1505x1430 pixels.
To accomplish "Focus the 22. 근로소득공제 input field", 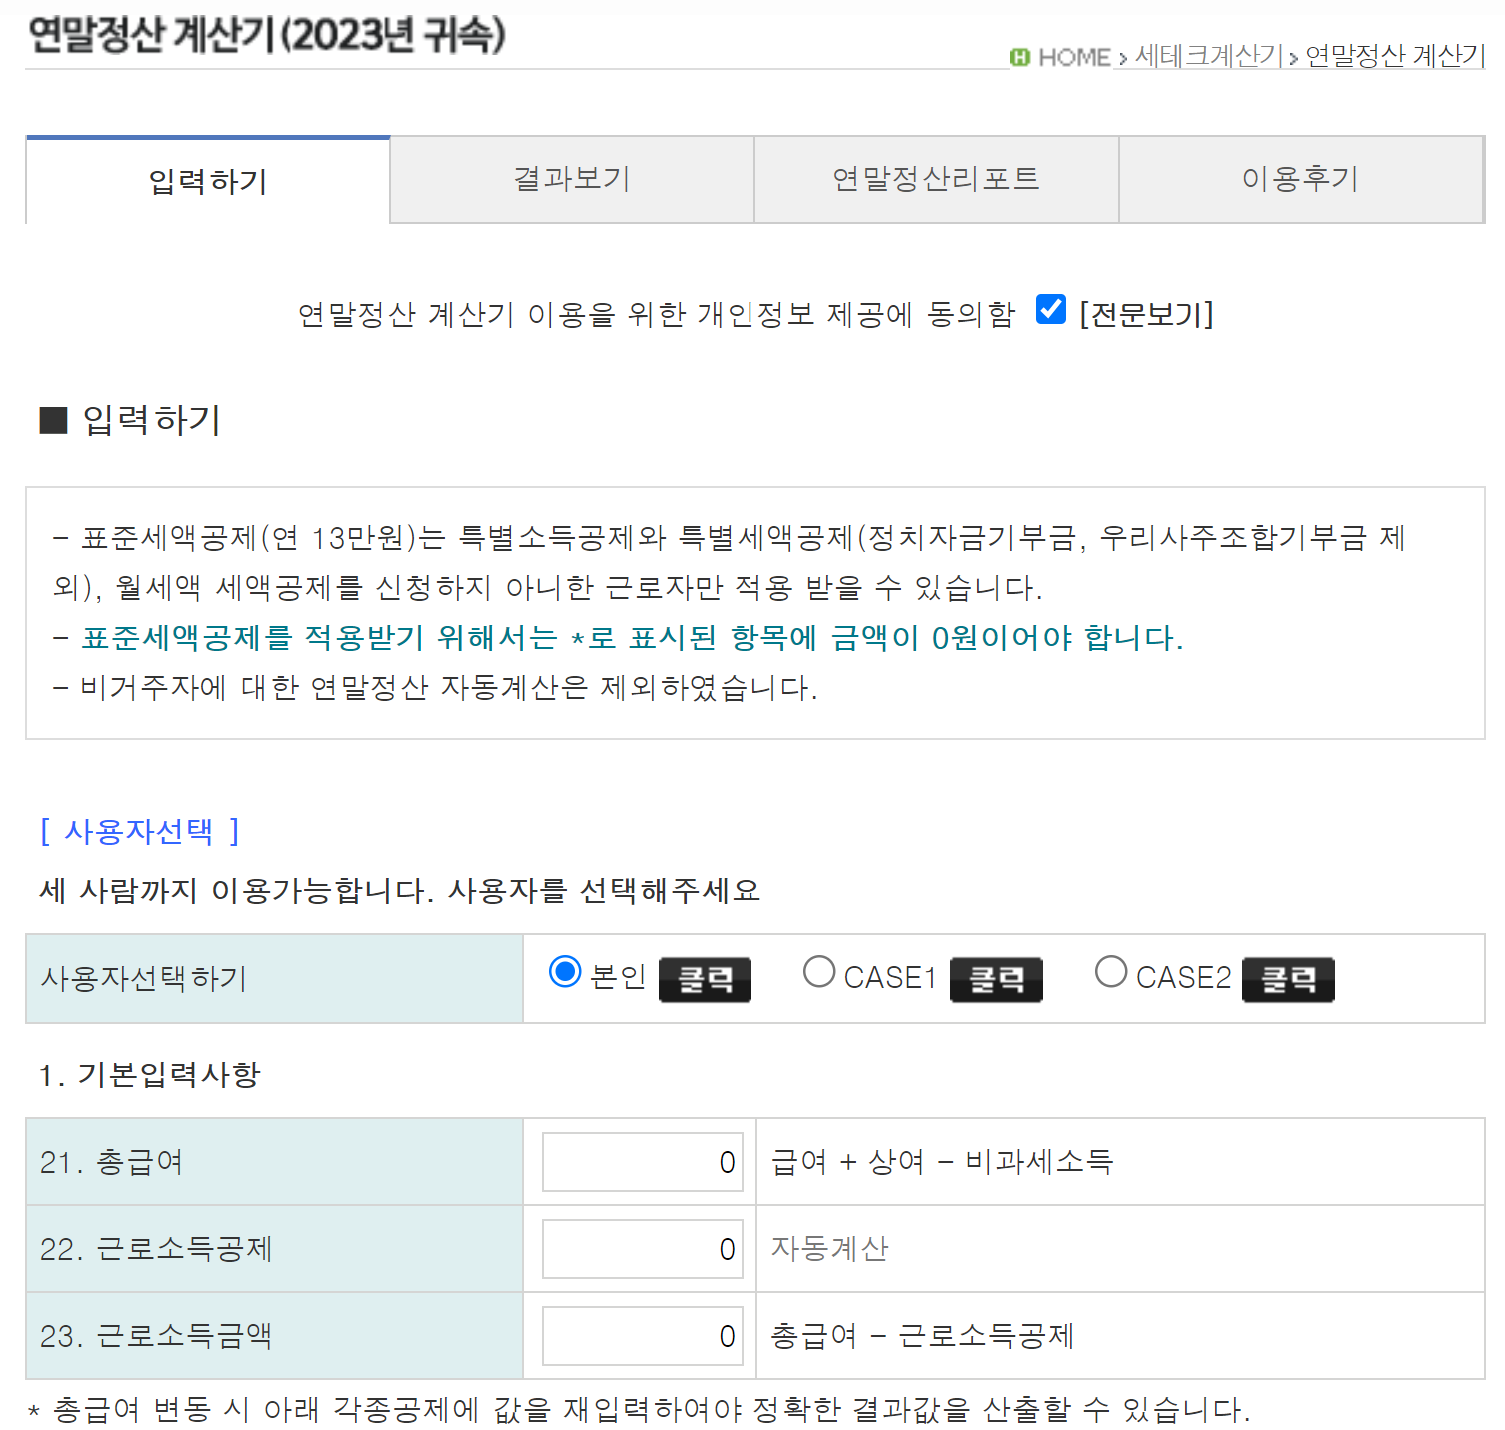I will pos(643,1249).
